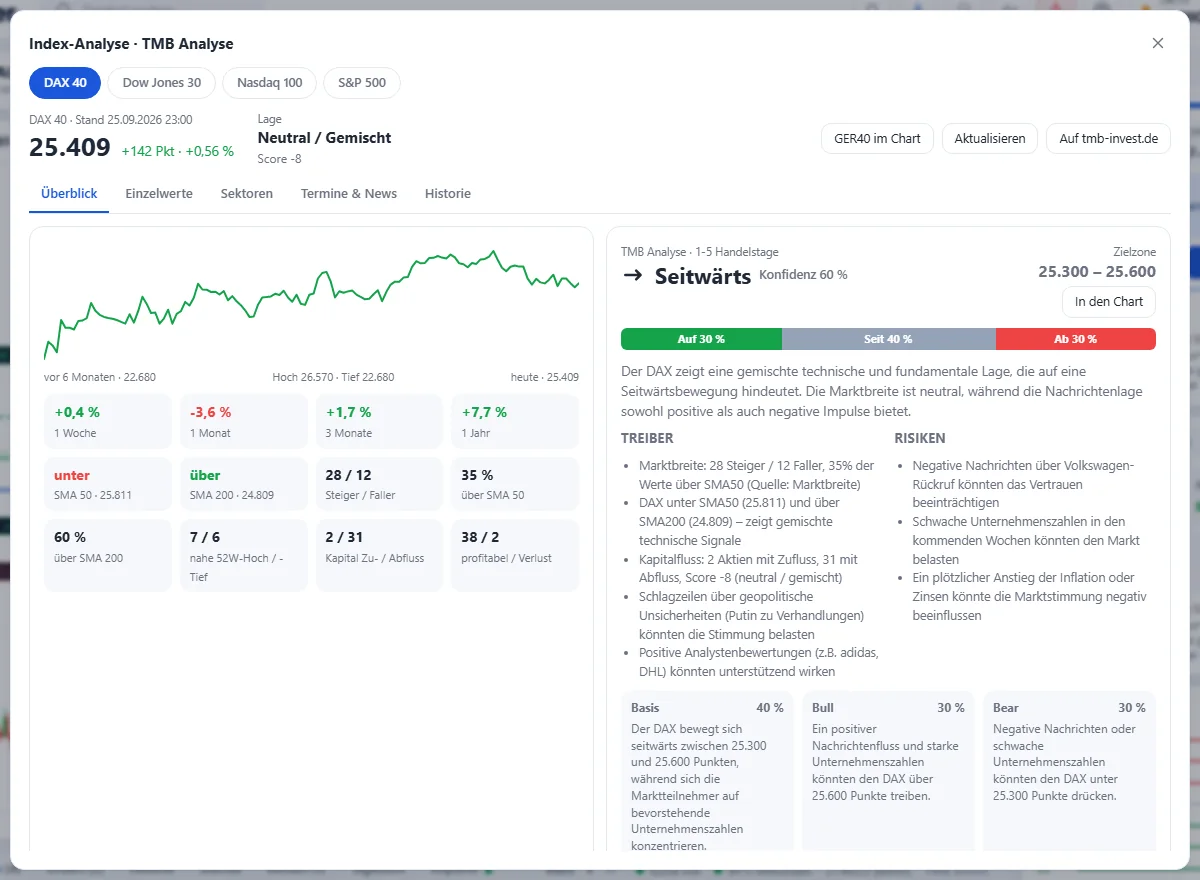Select the -3,6 % 1 Monat tile
Screen dimensions: 1200x880
243,421
